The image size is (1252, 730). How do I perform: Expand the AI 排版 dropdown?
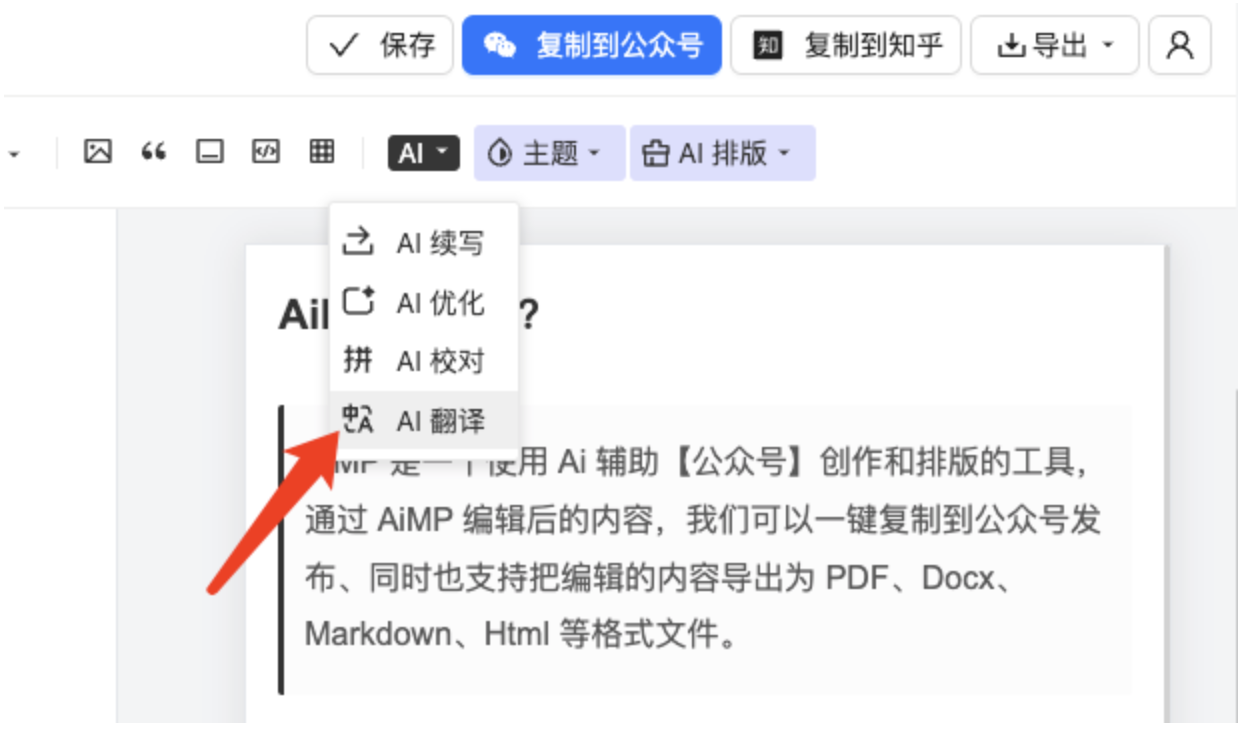721,153
